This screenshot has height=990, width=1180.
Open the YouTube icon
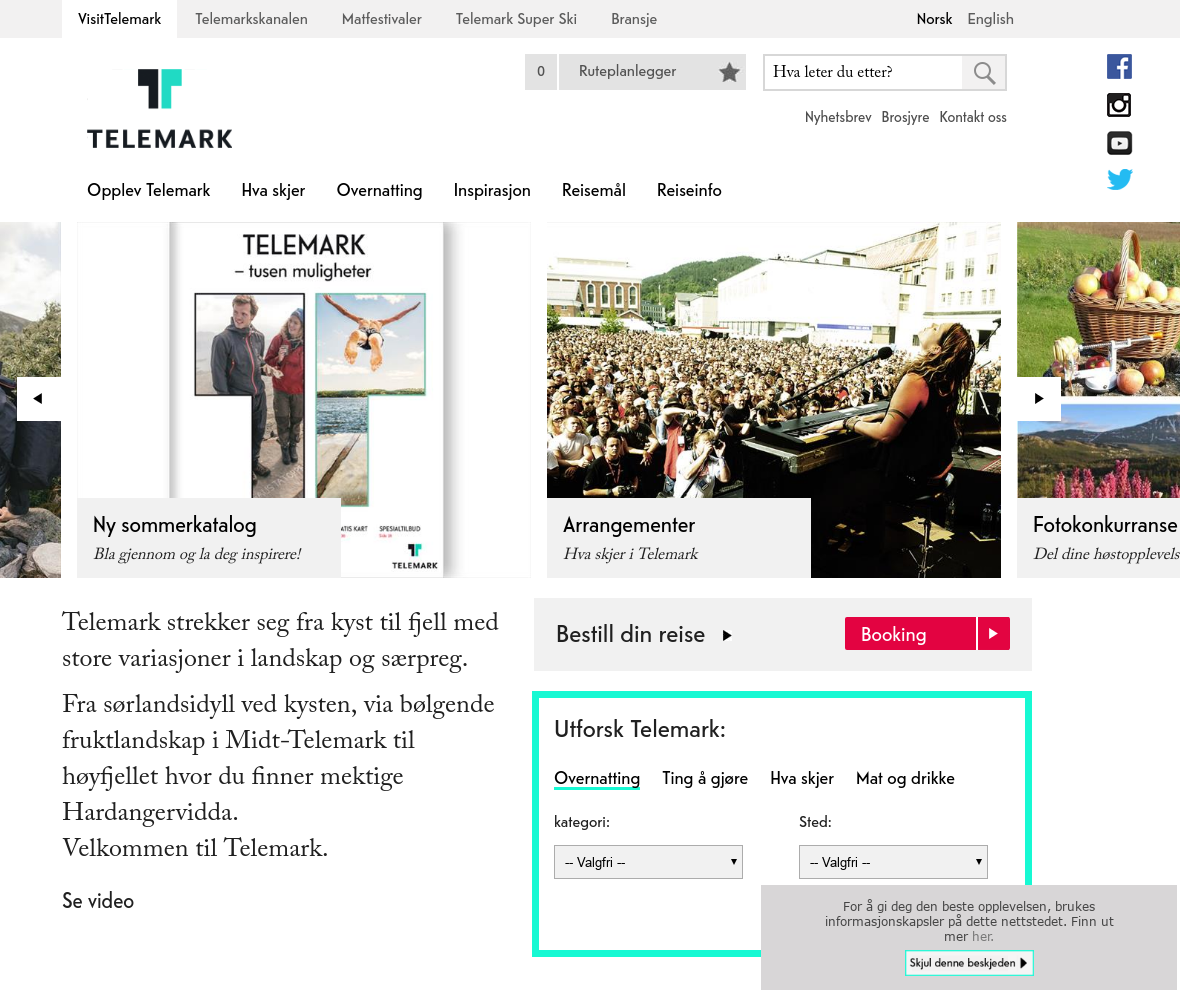(x=1119, y=143)
